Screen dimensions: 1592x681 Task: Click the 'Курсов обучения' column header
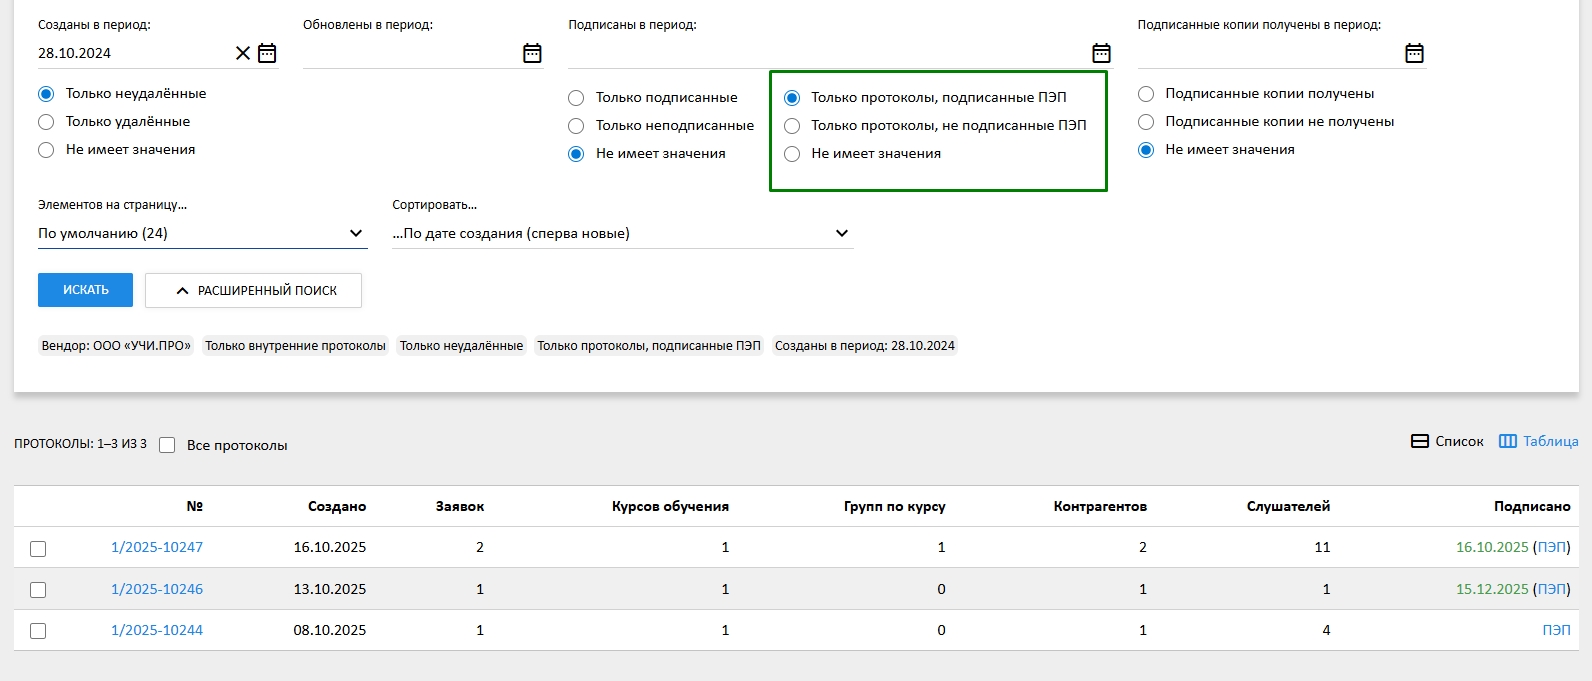coord(670,506)
